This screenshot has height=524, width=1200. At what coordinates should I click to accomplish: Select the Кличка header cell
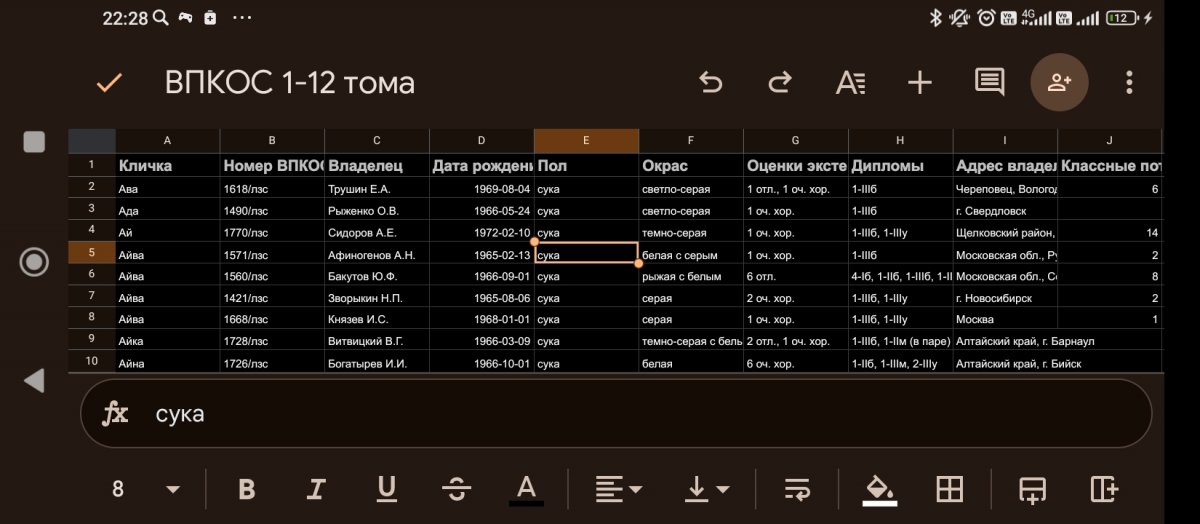[167, 165]
